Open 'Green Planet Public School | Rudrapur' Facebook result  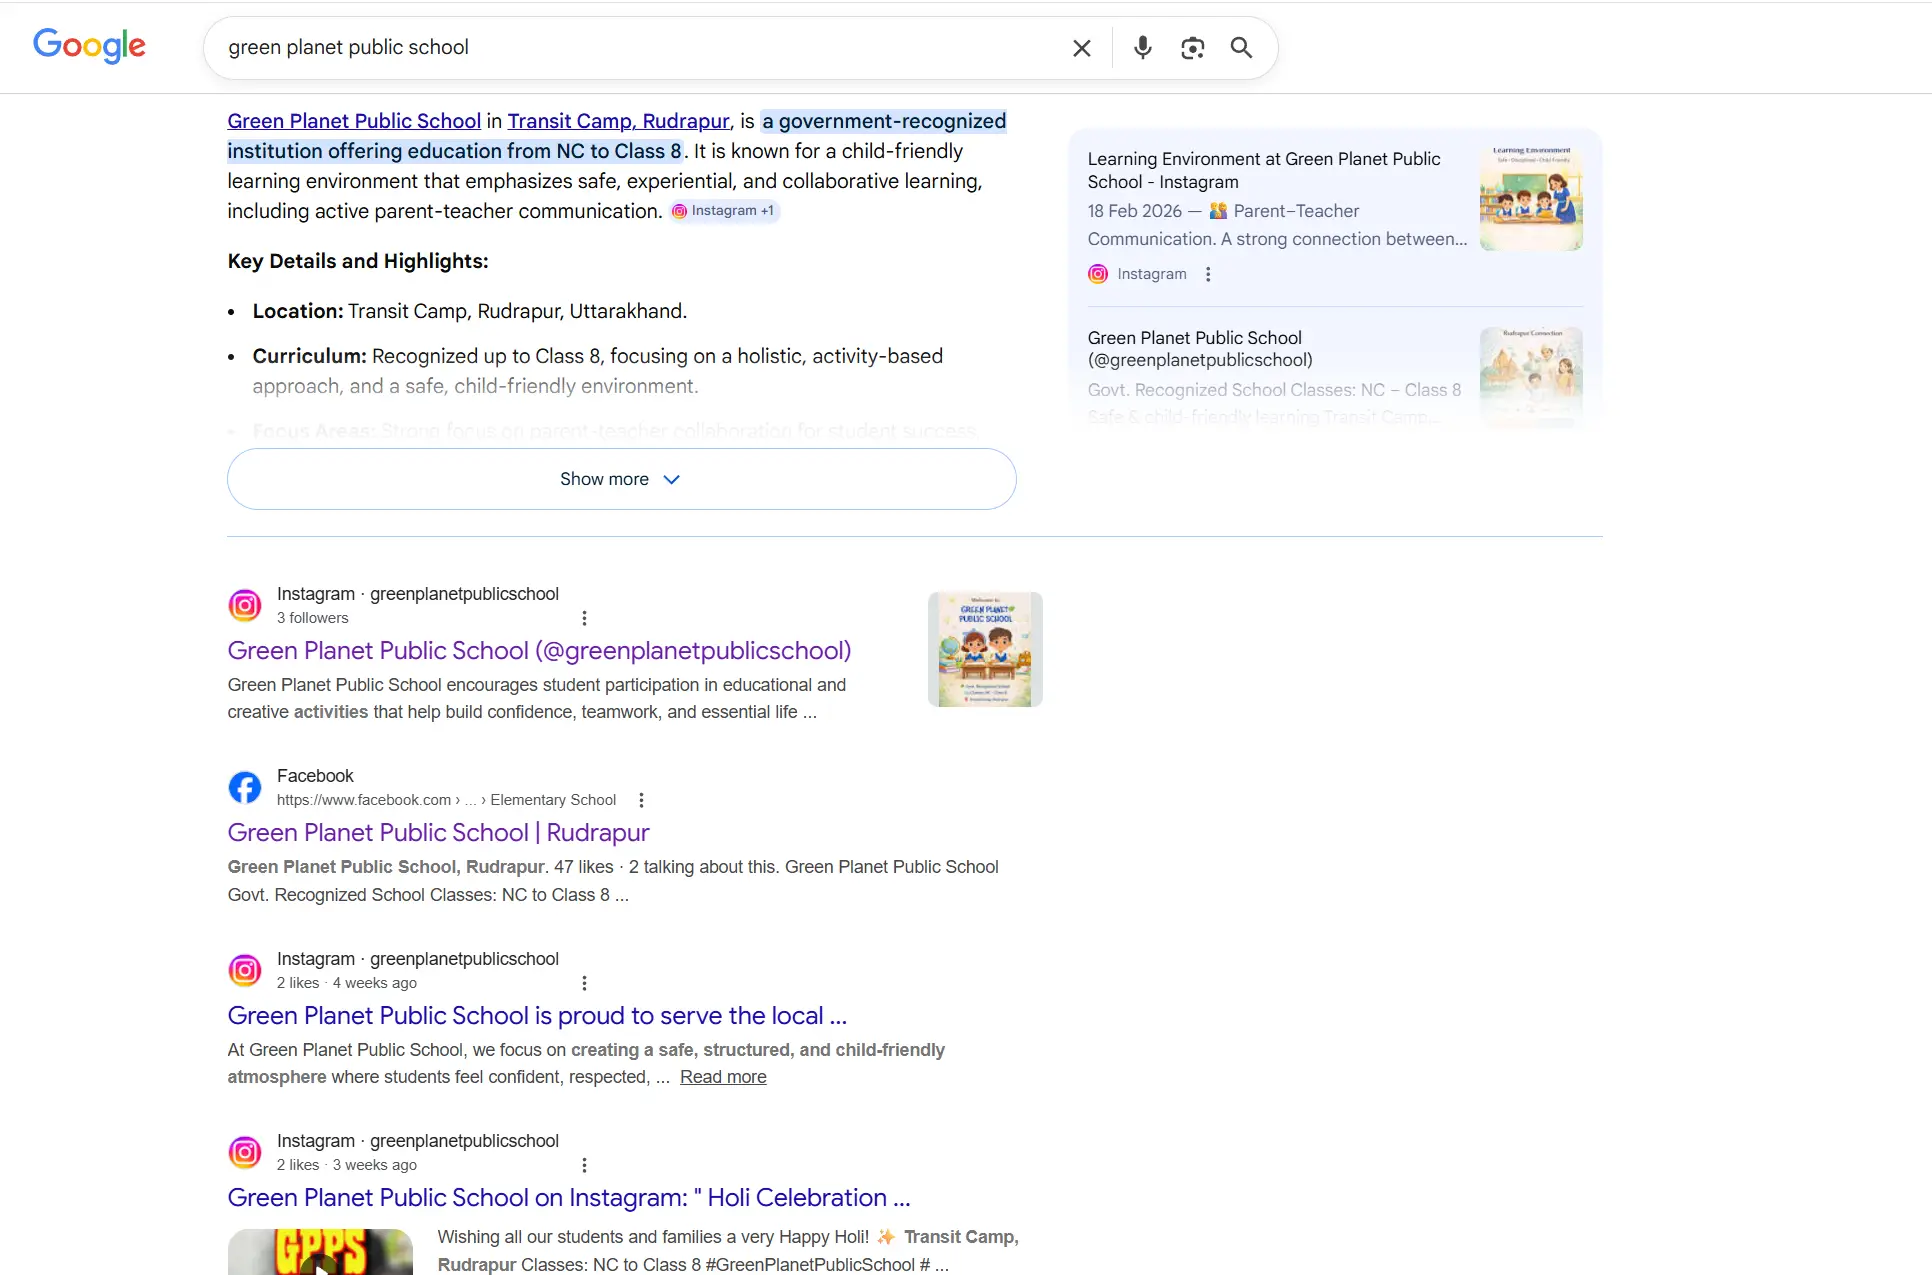click(x=438, y=833)
